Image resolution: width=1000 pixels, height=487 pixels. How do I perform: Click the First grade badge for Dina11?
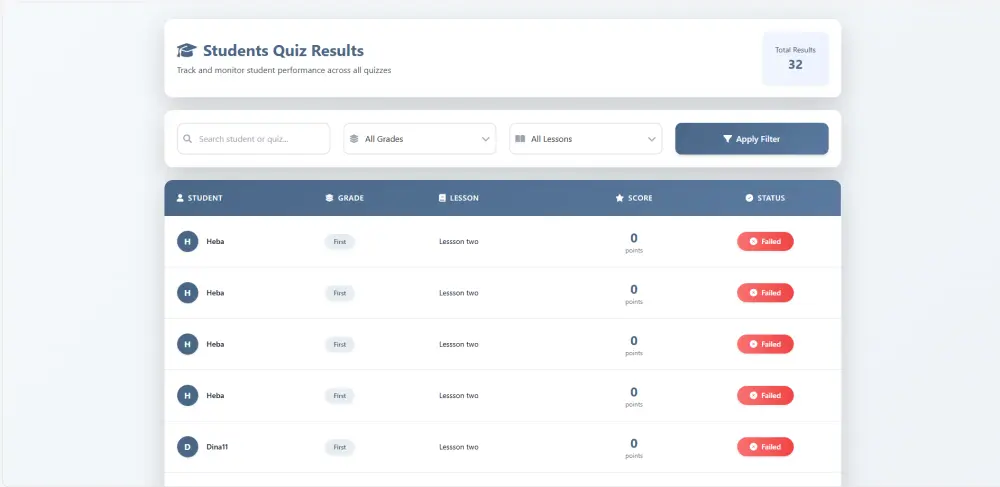[339, 447]
